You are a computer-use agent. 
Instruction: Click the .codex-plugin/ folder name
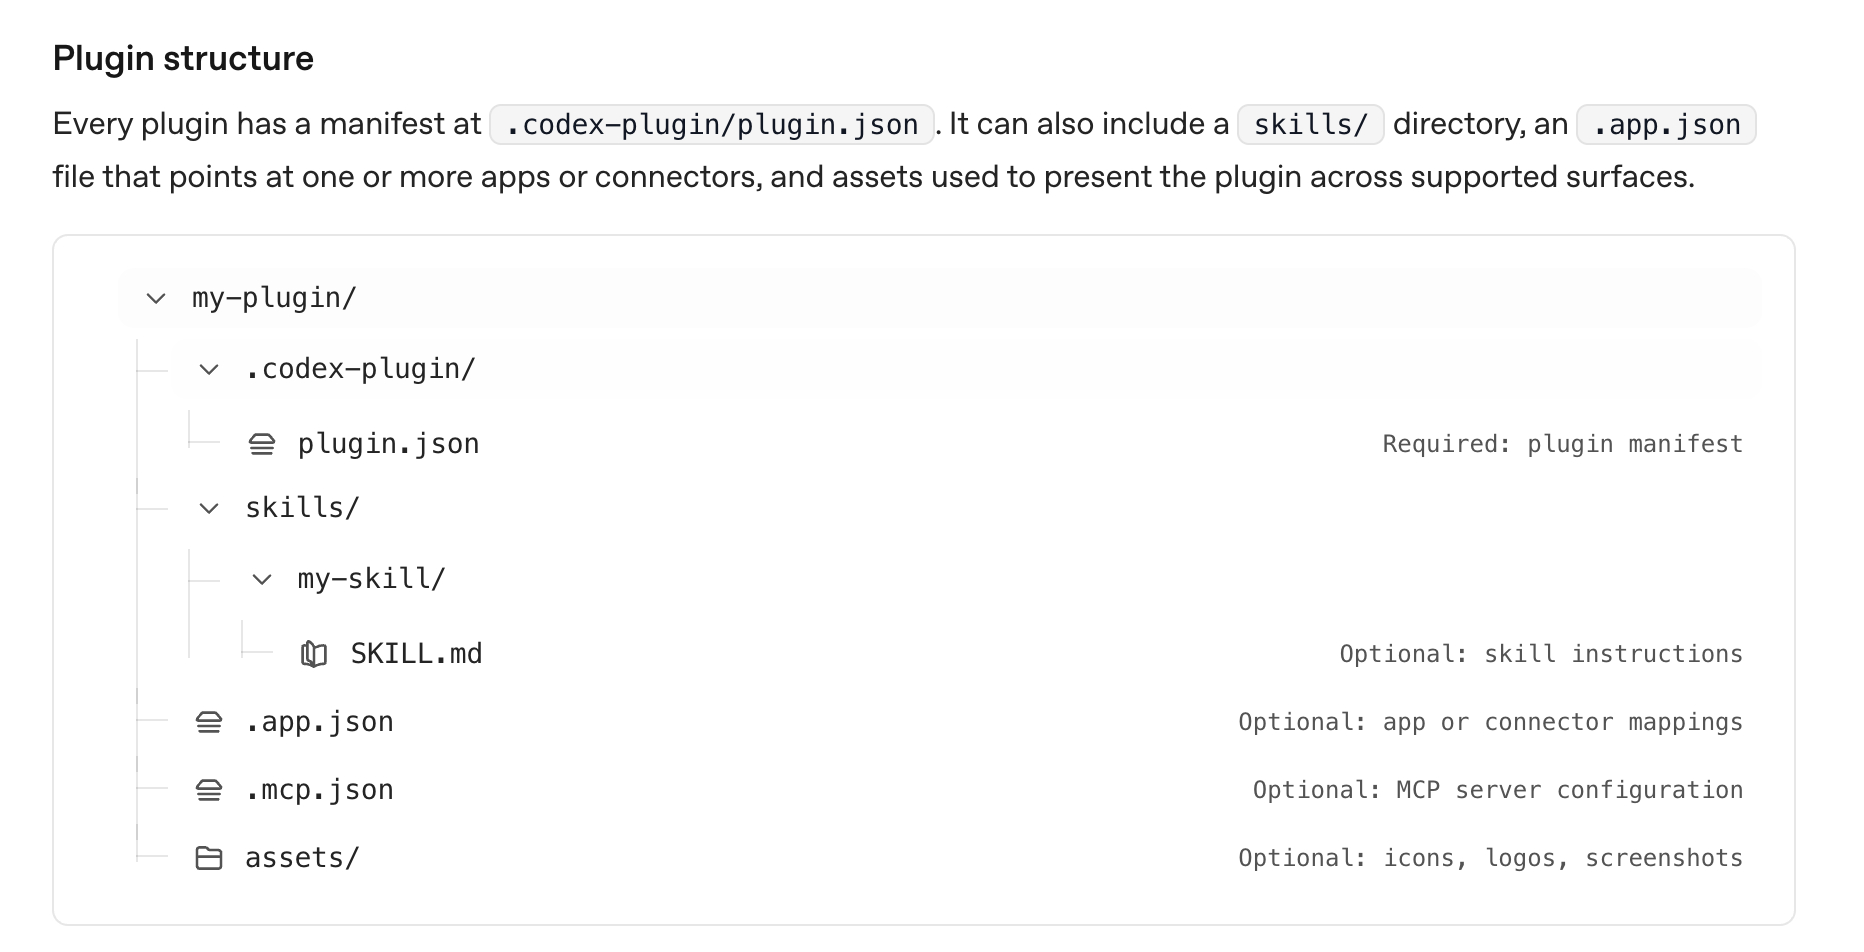tap(360, 369)
